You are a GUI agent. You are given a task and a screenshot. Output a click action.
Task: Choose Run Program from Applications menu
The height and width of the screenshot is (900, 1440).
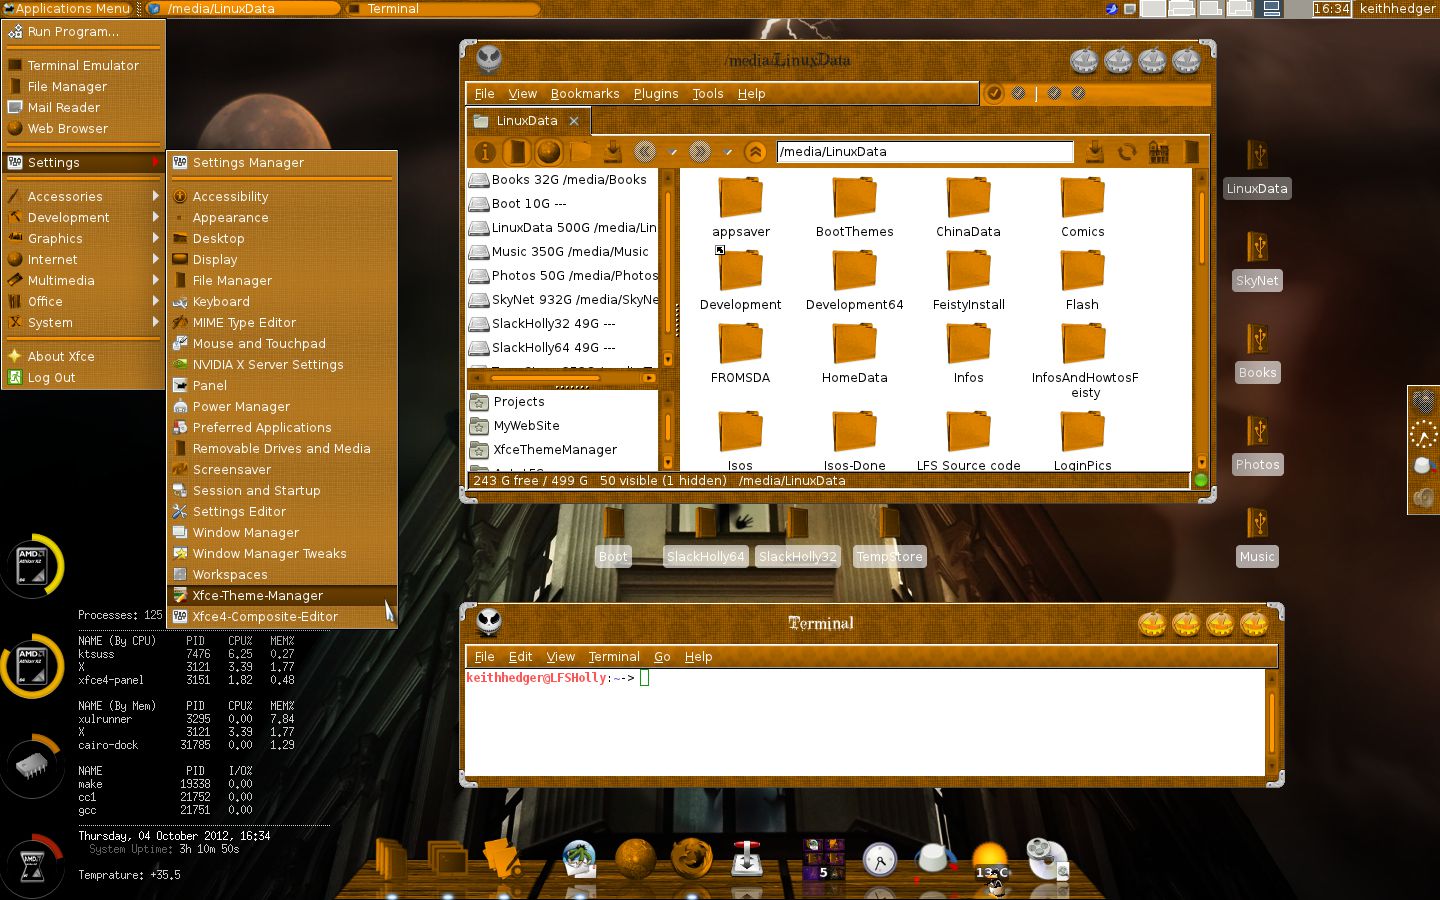(83, 31)
